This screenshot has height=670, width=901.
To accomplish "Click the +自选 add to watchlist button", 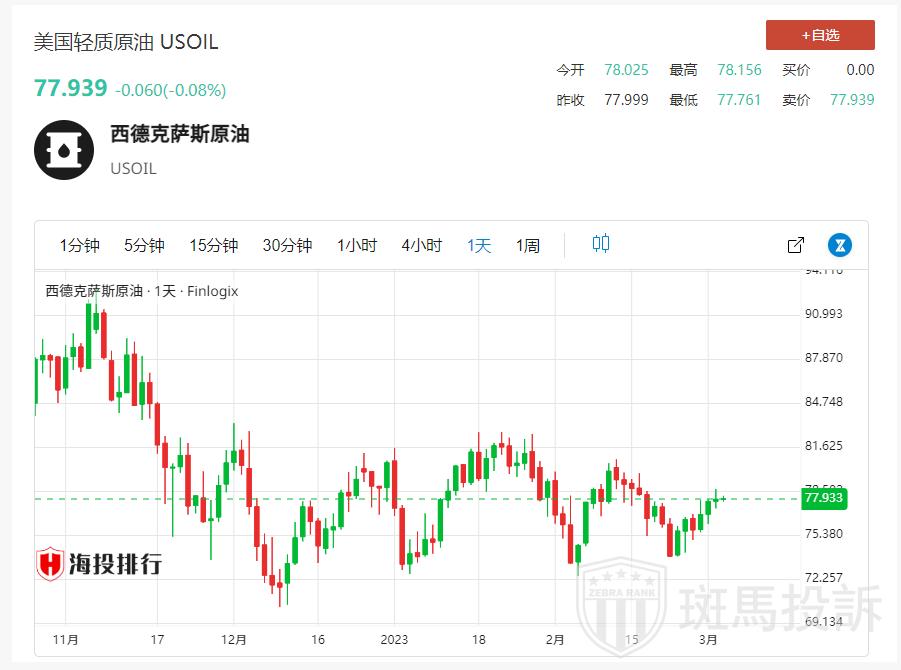I will point(820,35).
